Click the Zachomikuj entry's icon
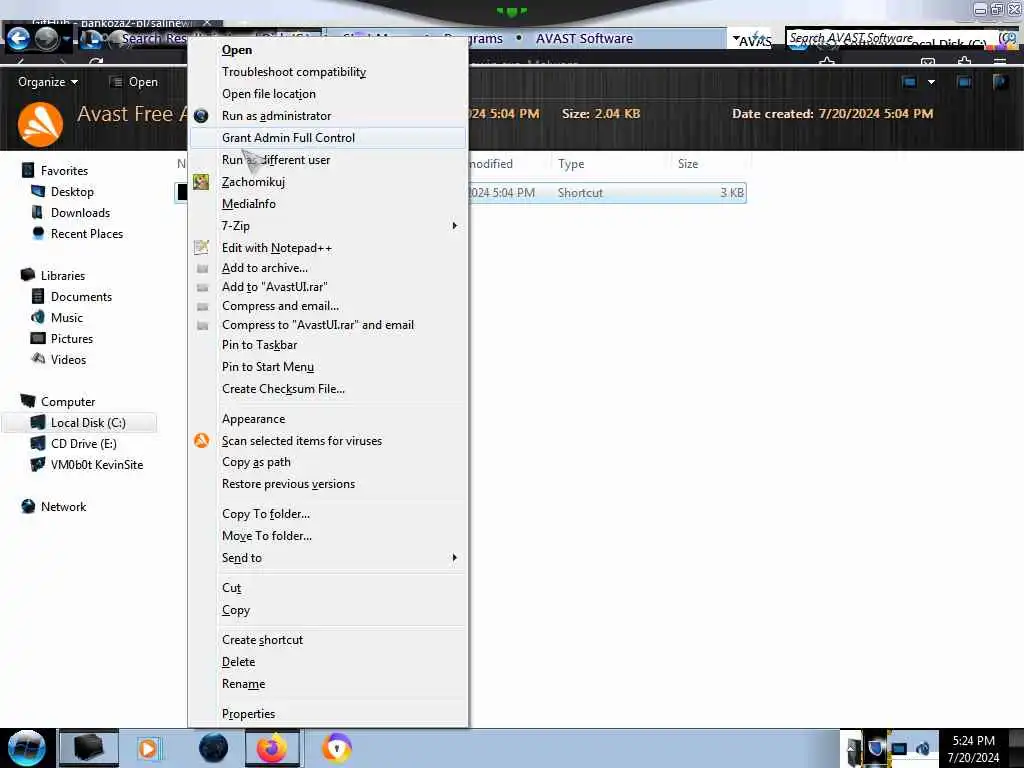Viewport: 1024px width, 768px height. click(x=201, y=182)
